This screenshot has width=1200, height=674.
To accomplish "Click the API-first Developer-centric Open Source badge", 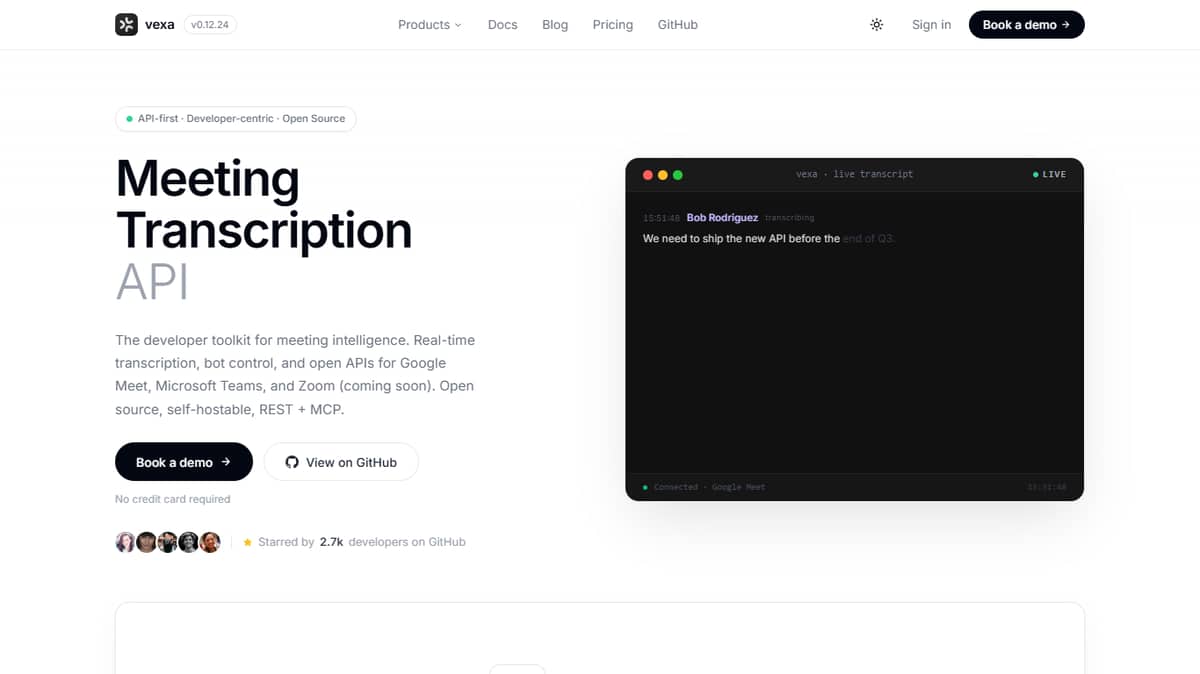I will coord(236,119).
